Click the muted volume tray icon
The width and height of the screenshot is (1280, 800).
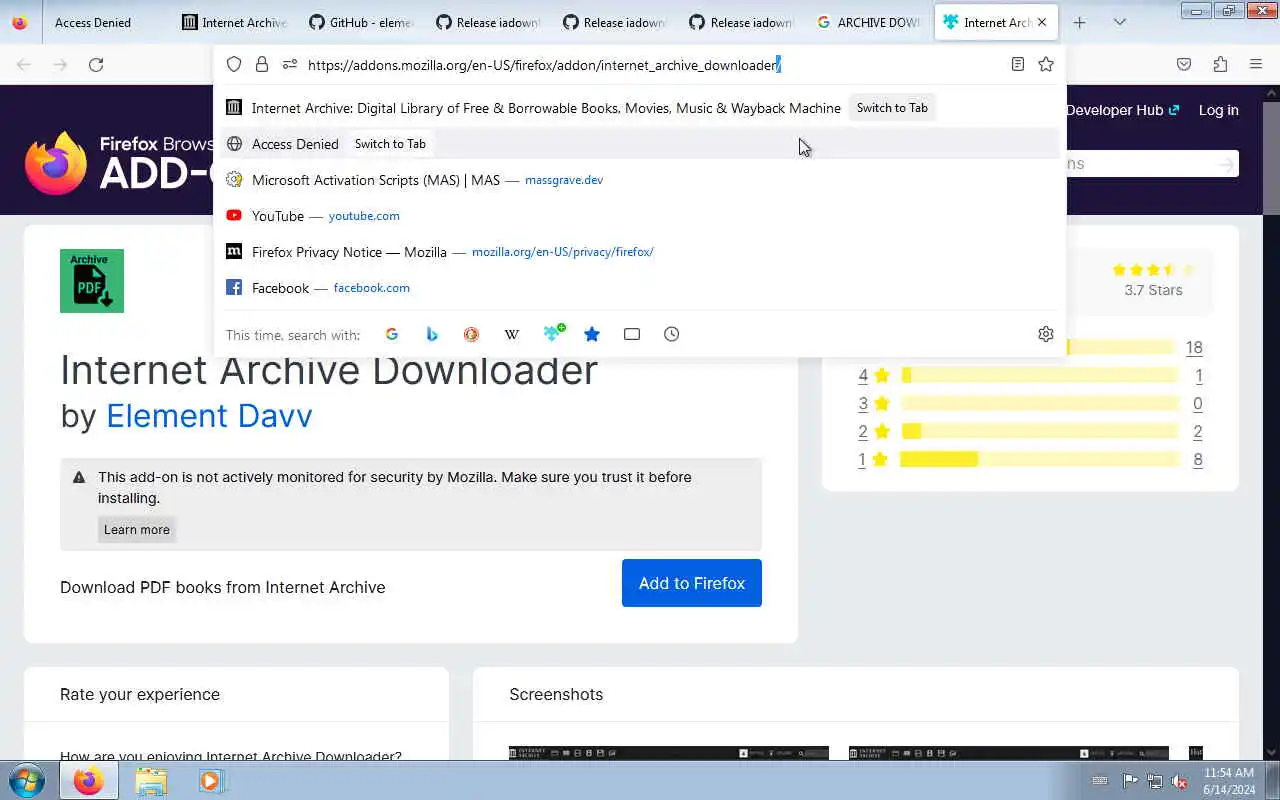(x=1180, y=781)
